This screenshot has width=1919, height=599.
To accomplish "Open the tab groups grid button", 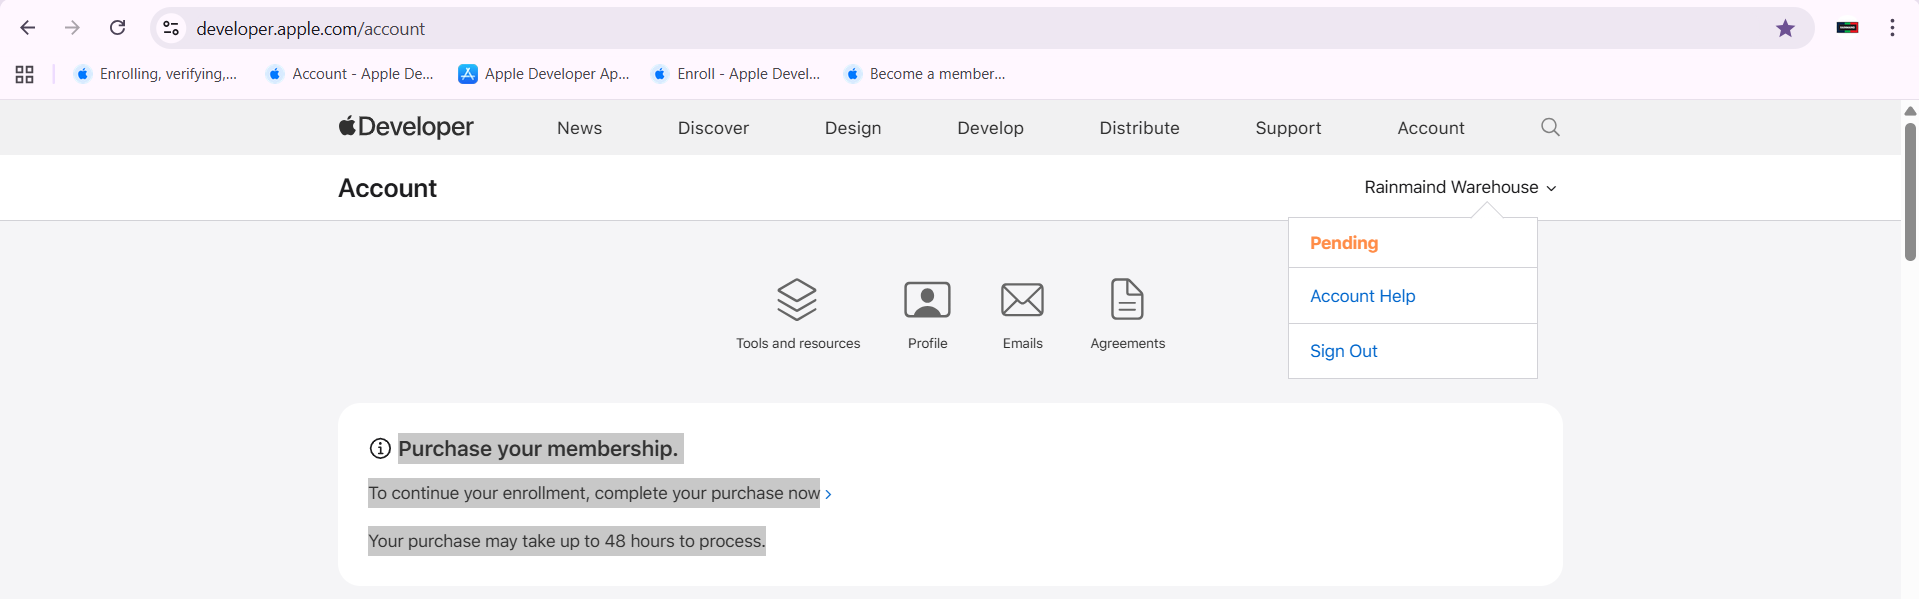I will click(25, 74).
